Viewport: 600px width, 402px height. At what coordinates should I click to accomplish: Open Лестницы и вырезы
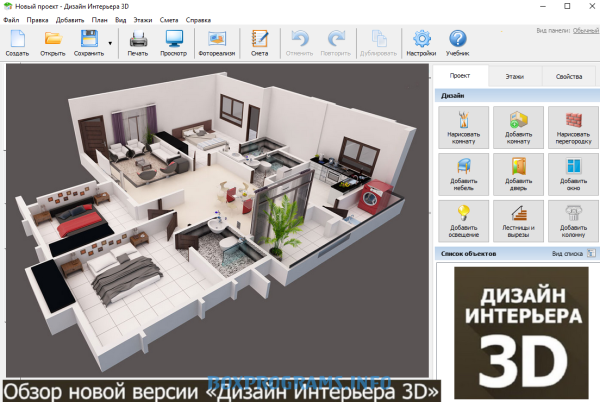(x=518, y=221)
